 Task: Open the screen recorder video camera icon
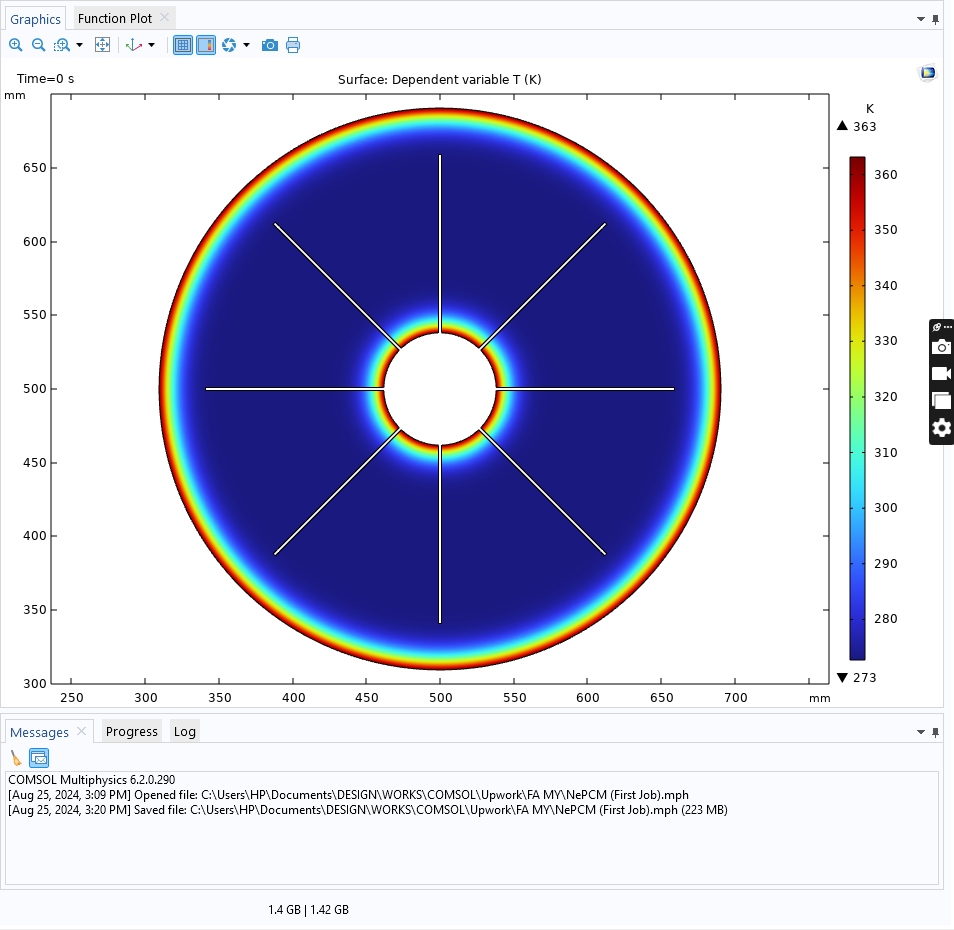click(x=941, y=373)
